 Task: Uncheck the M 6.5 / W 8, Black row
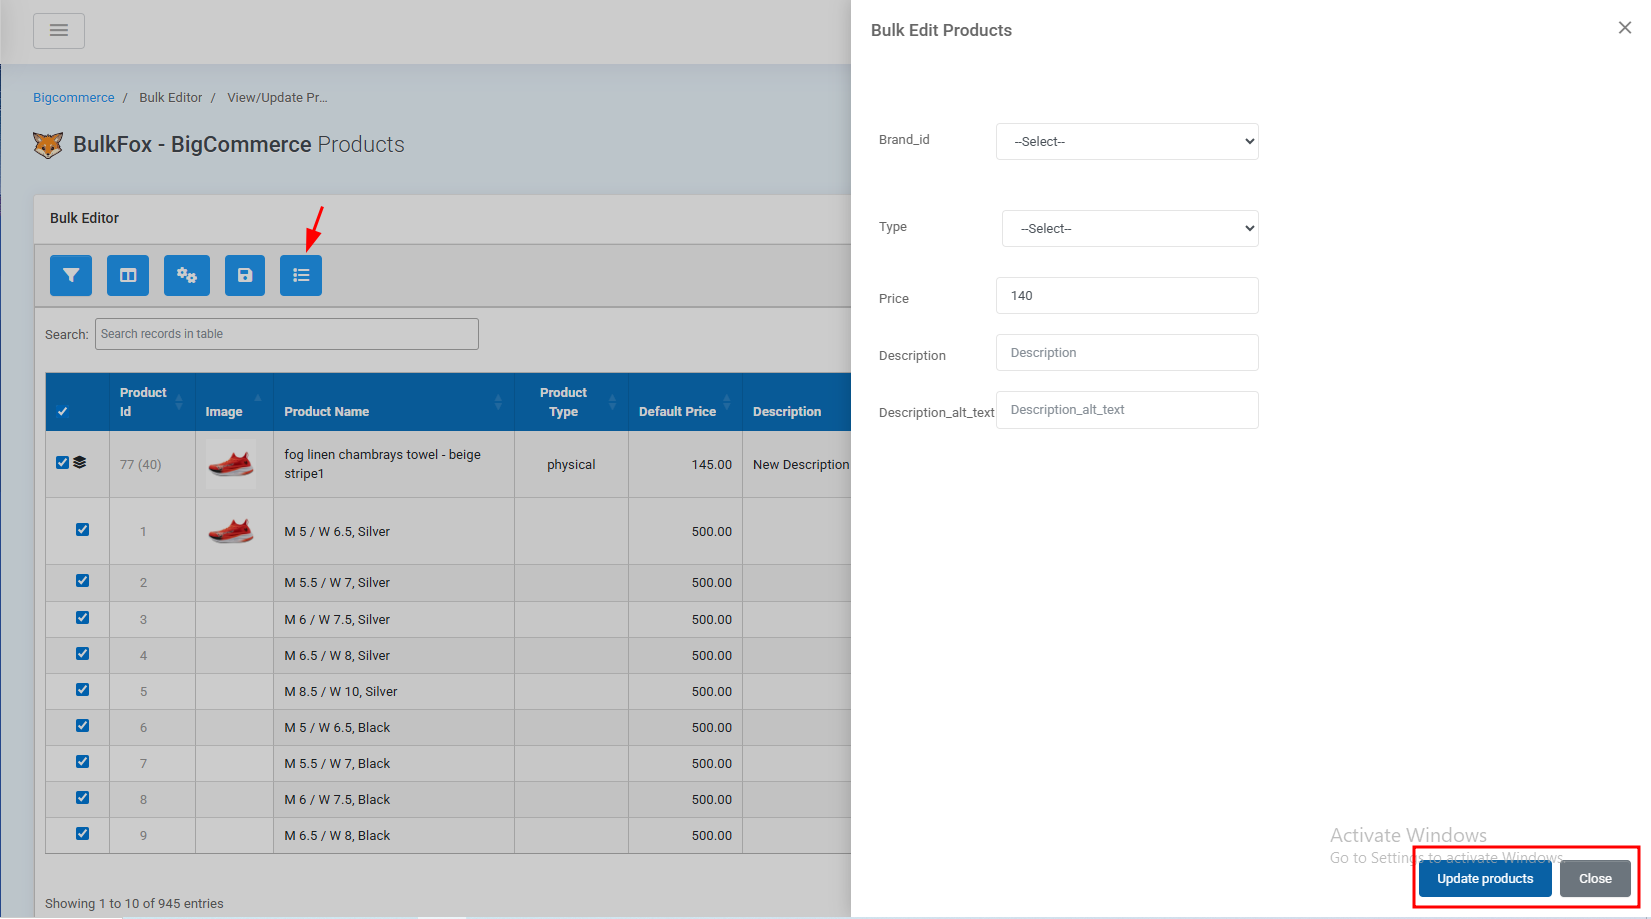(83, 834)
